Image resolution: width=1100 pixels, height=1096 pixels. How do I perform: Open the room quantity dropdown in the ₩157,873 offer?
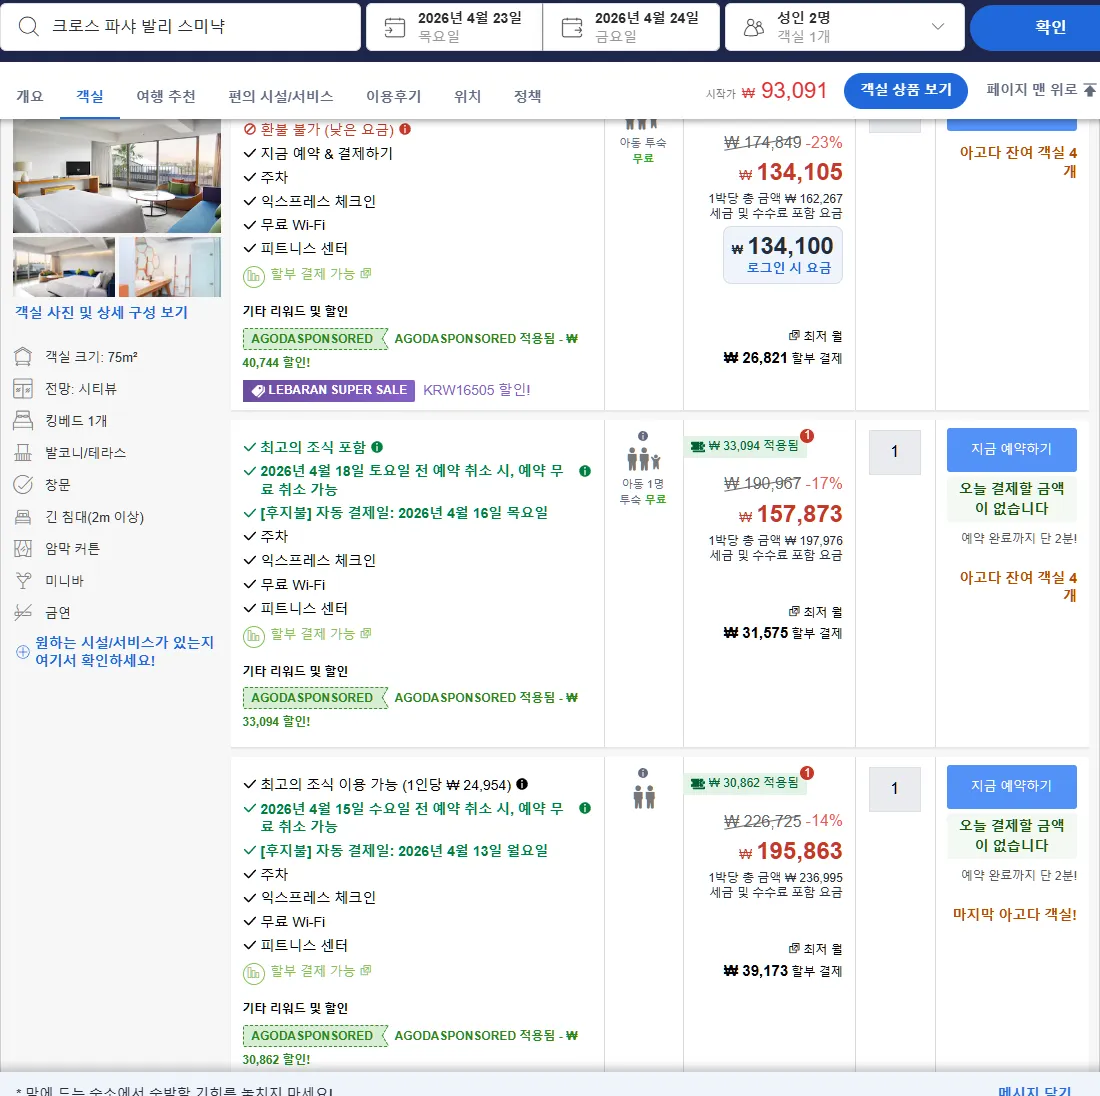pos(894,451)
